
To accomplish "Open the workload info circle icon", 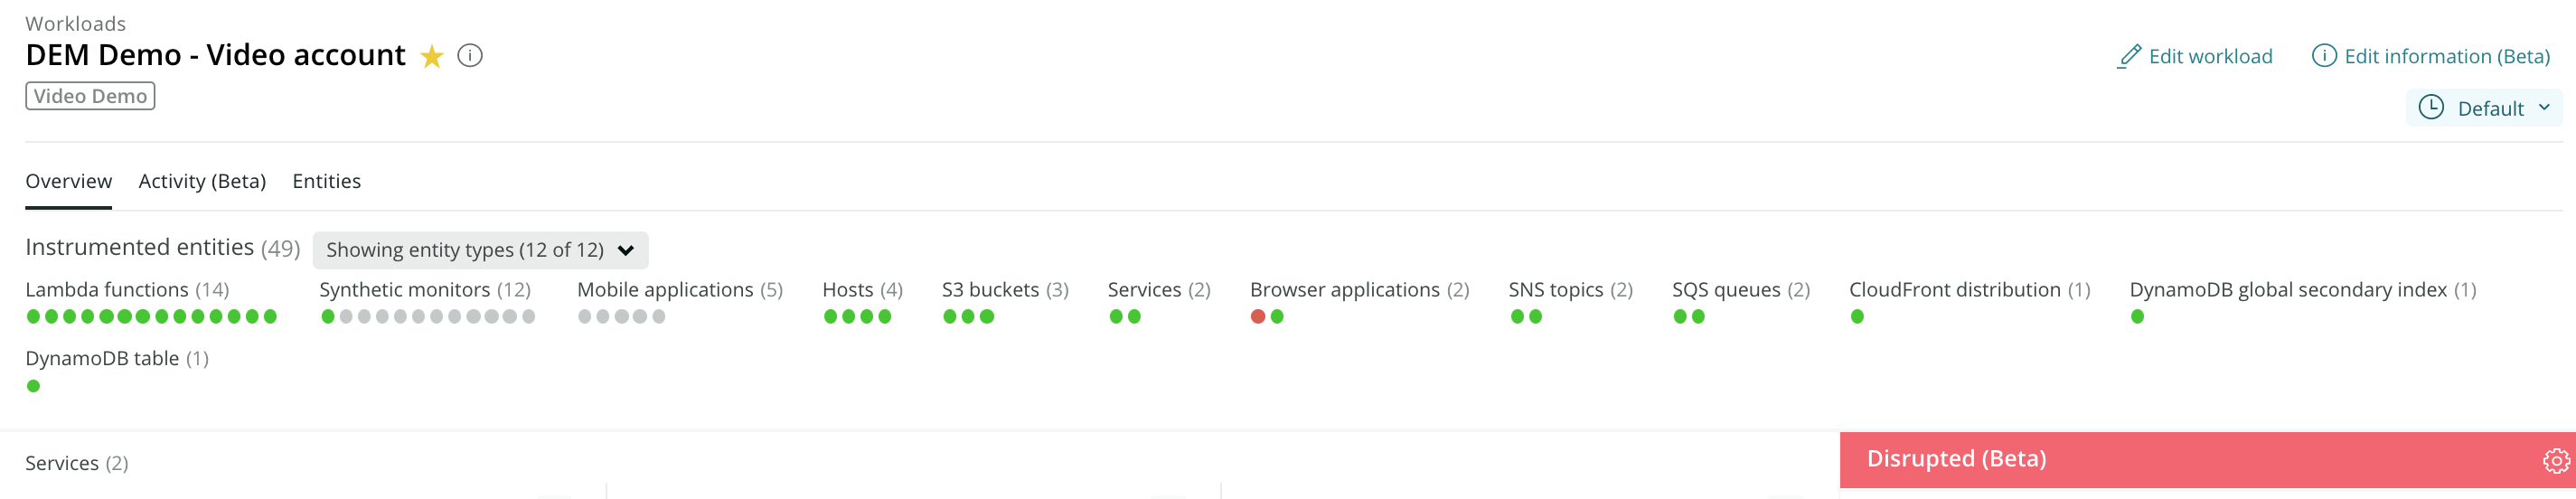I will (x=470, y=55).
